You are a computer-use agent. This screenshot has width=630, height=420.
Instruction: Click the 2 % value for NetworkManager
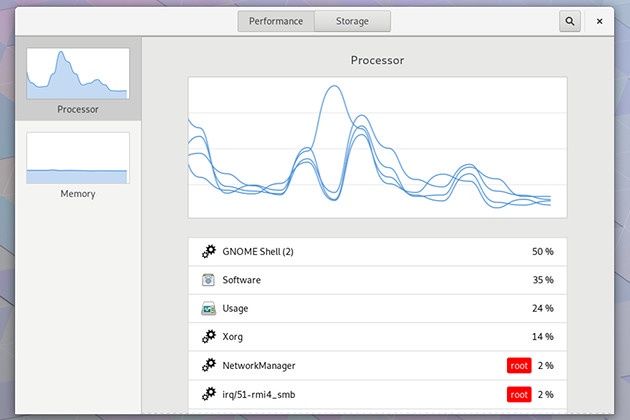coord(546,365)
